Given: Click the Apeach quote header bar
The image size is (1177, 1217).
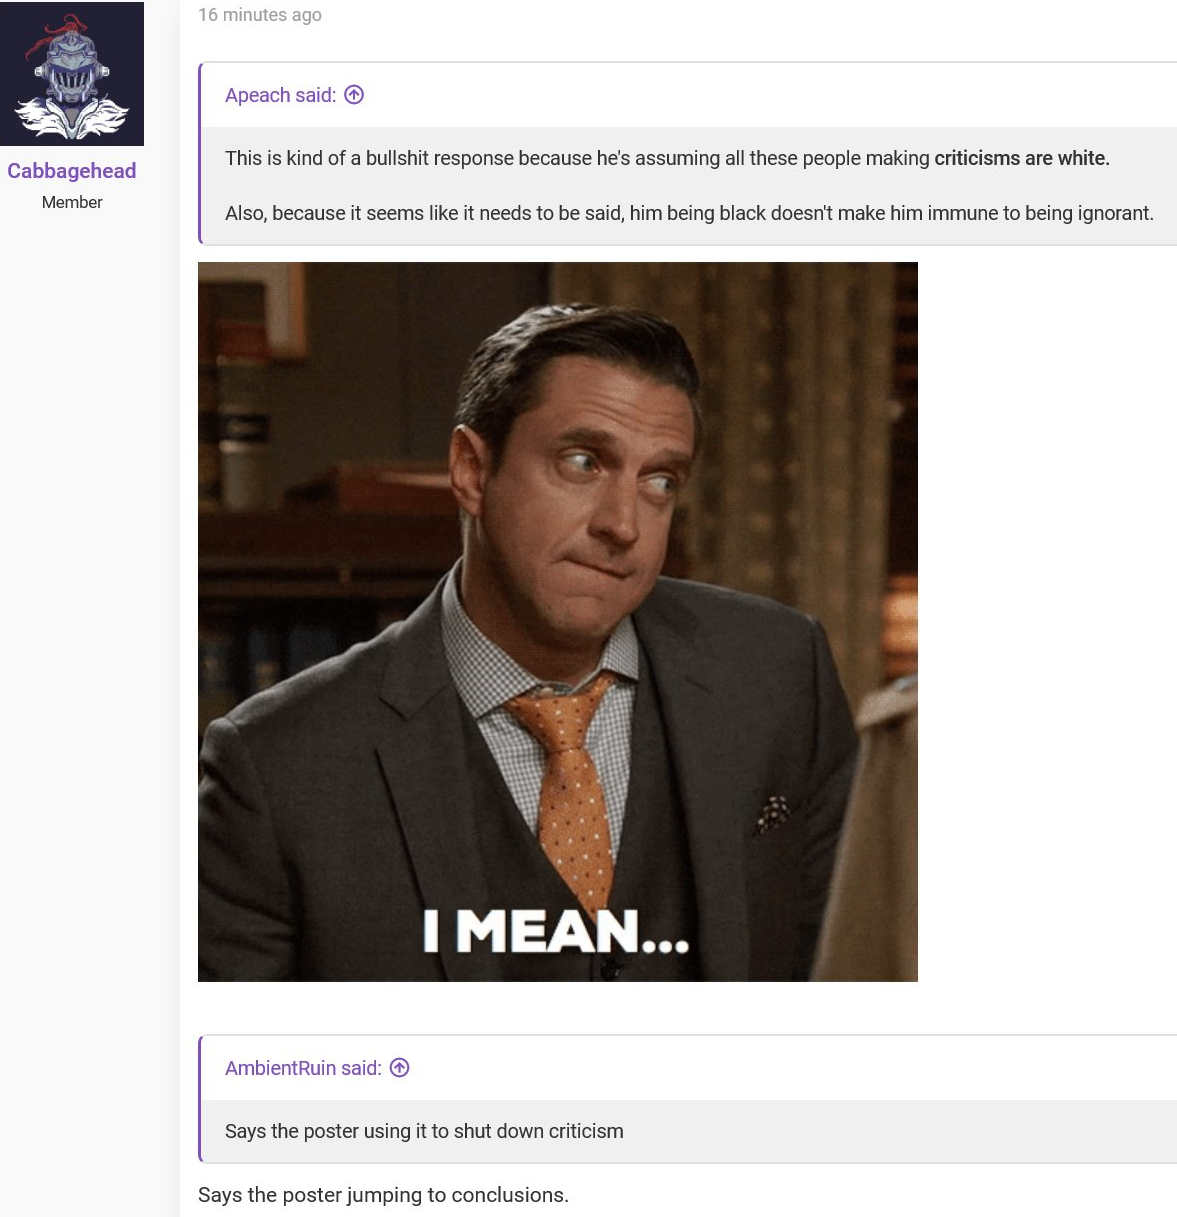Looking at the screenshot, I should click(690, 95).
